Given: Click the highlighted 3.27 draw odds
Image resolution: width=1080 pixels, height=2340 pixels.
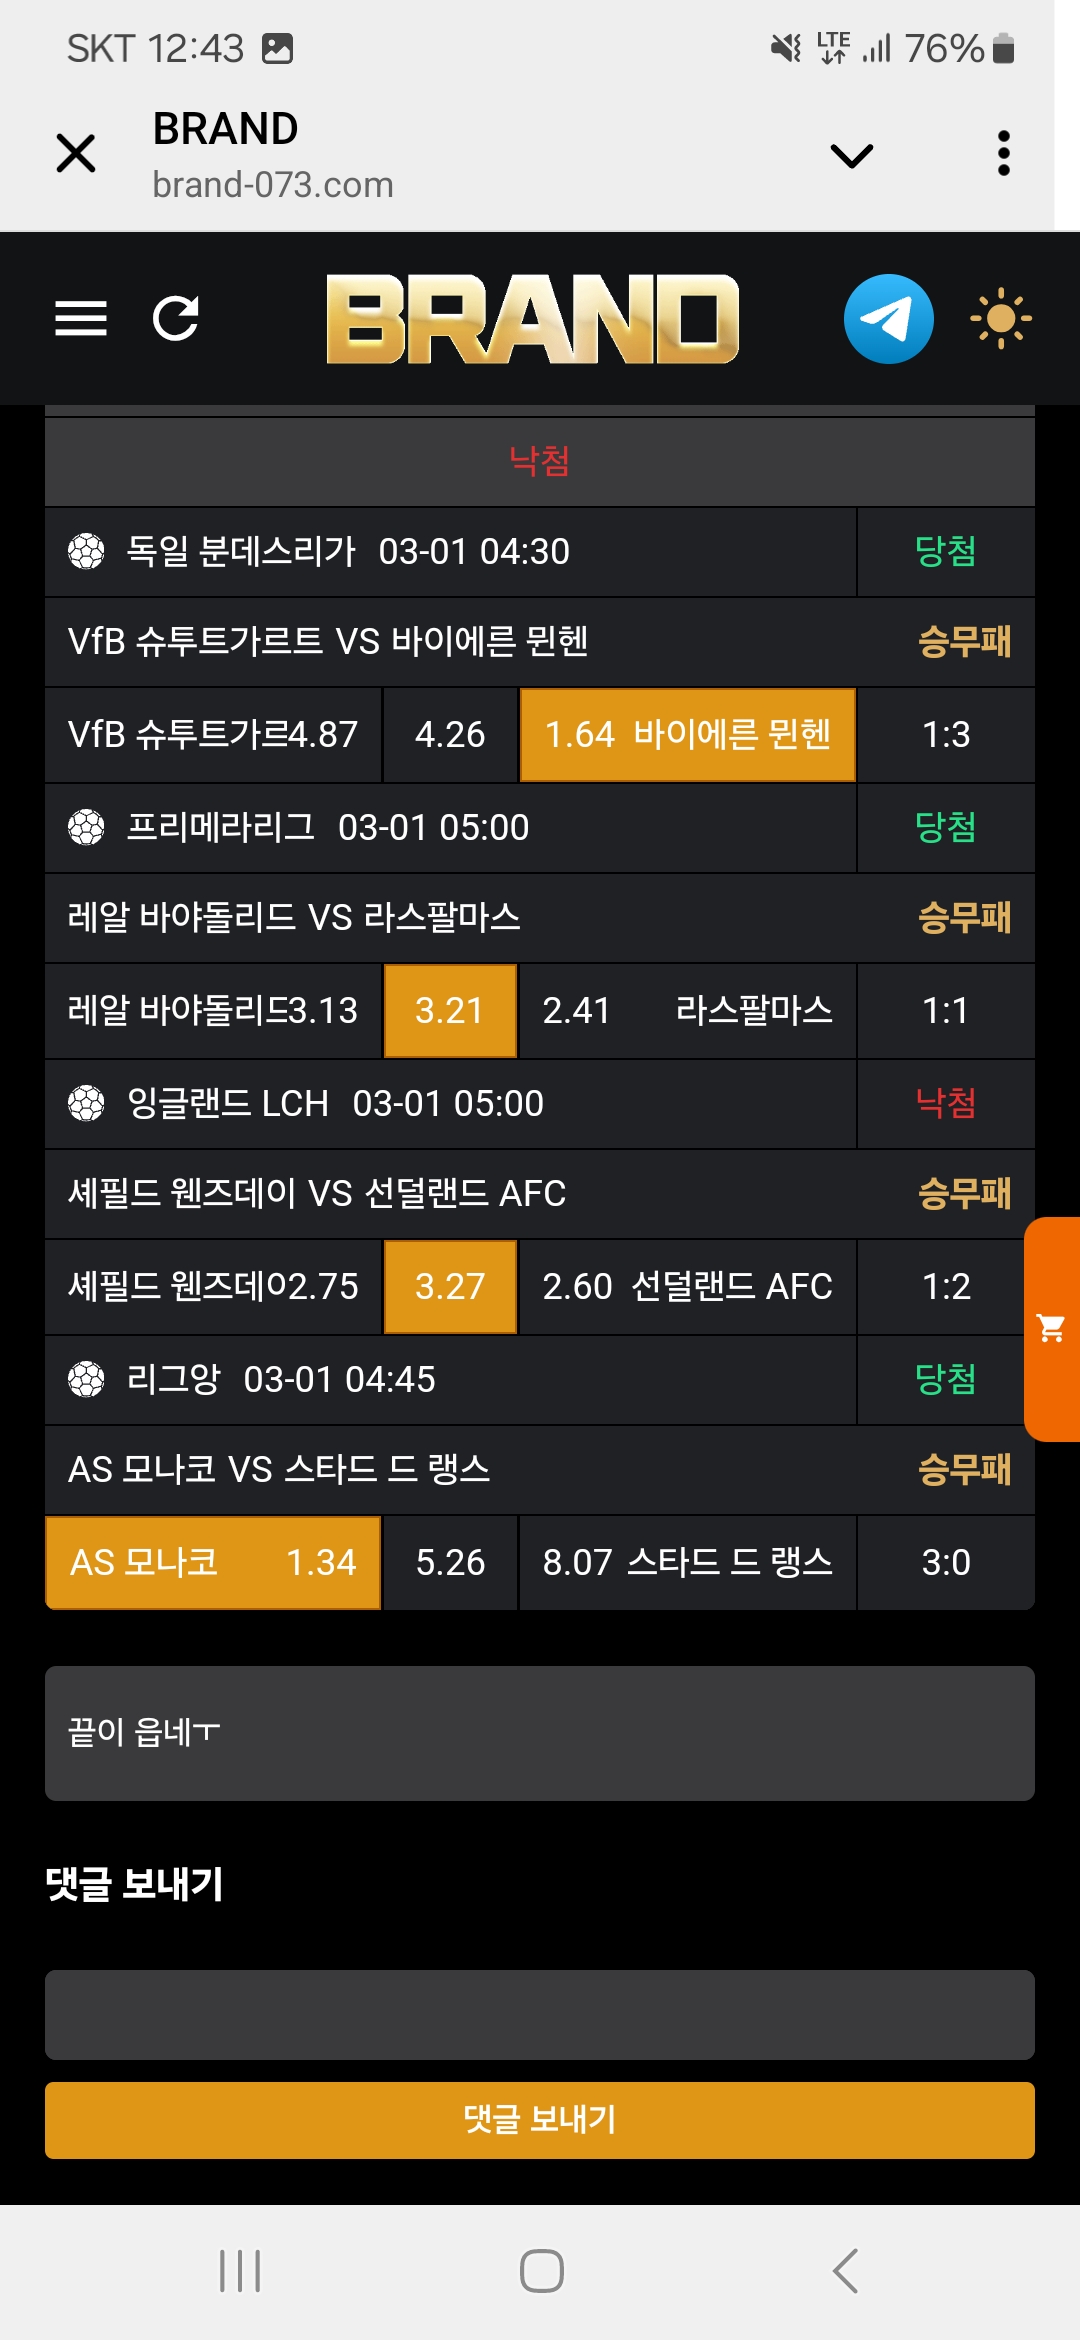Looking at the screenshot, I should (450, 1287).
